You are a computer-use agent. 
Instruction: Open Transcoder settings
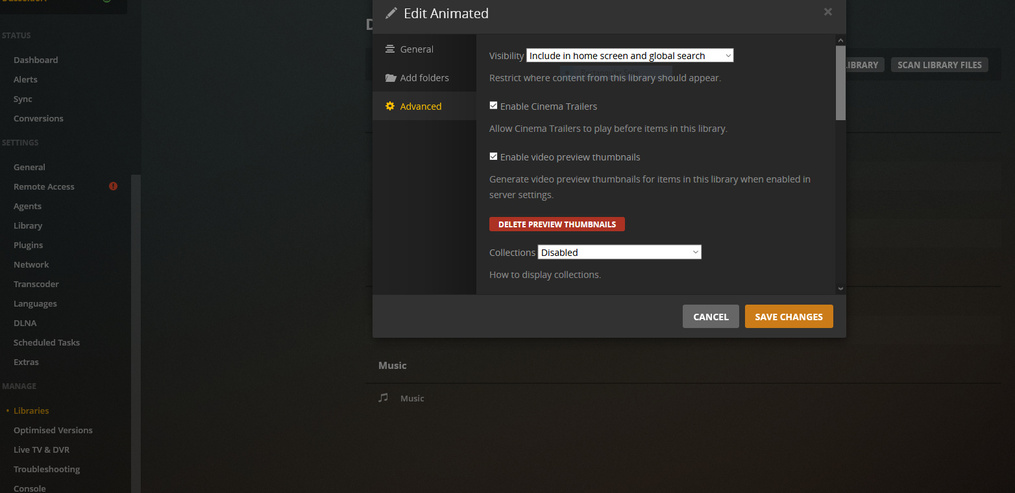[x=36, y=284]
